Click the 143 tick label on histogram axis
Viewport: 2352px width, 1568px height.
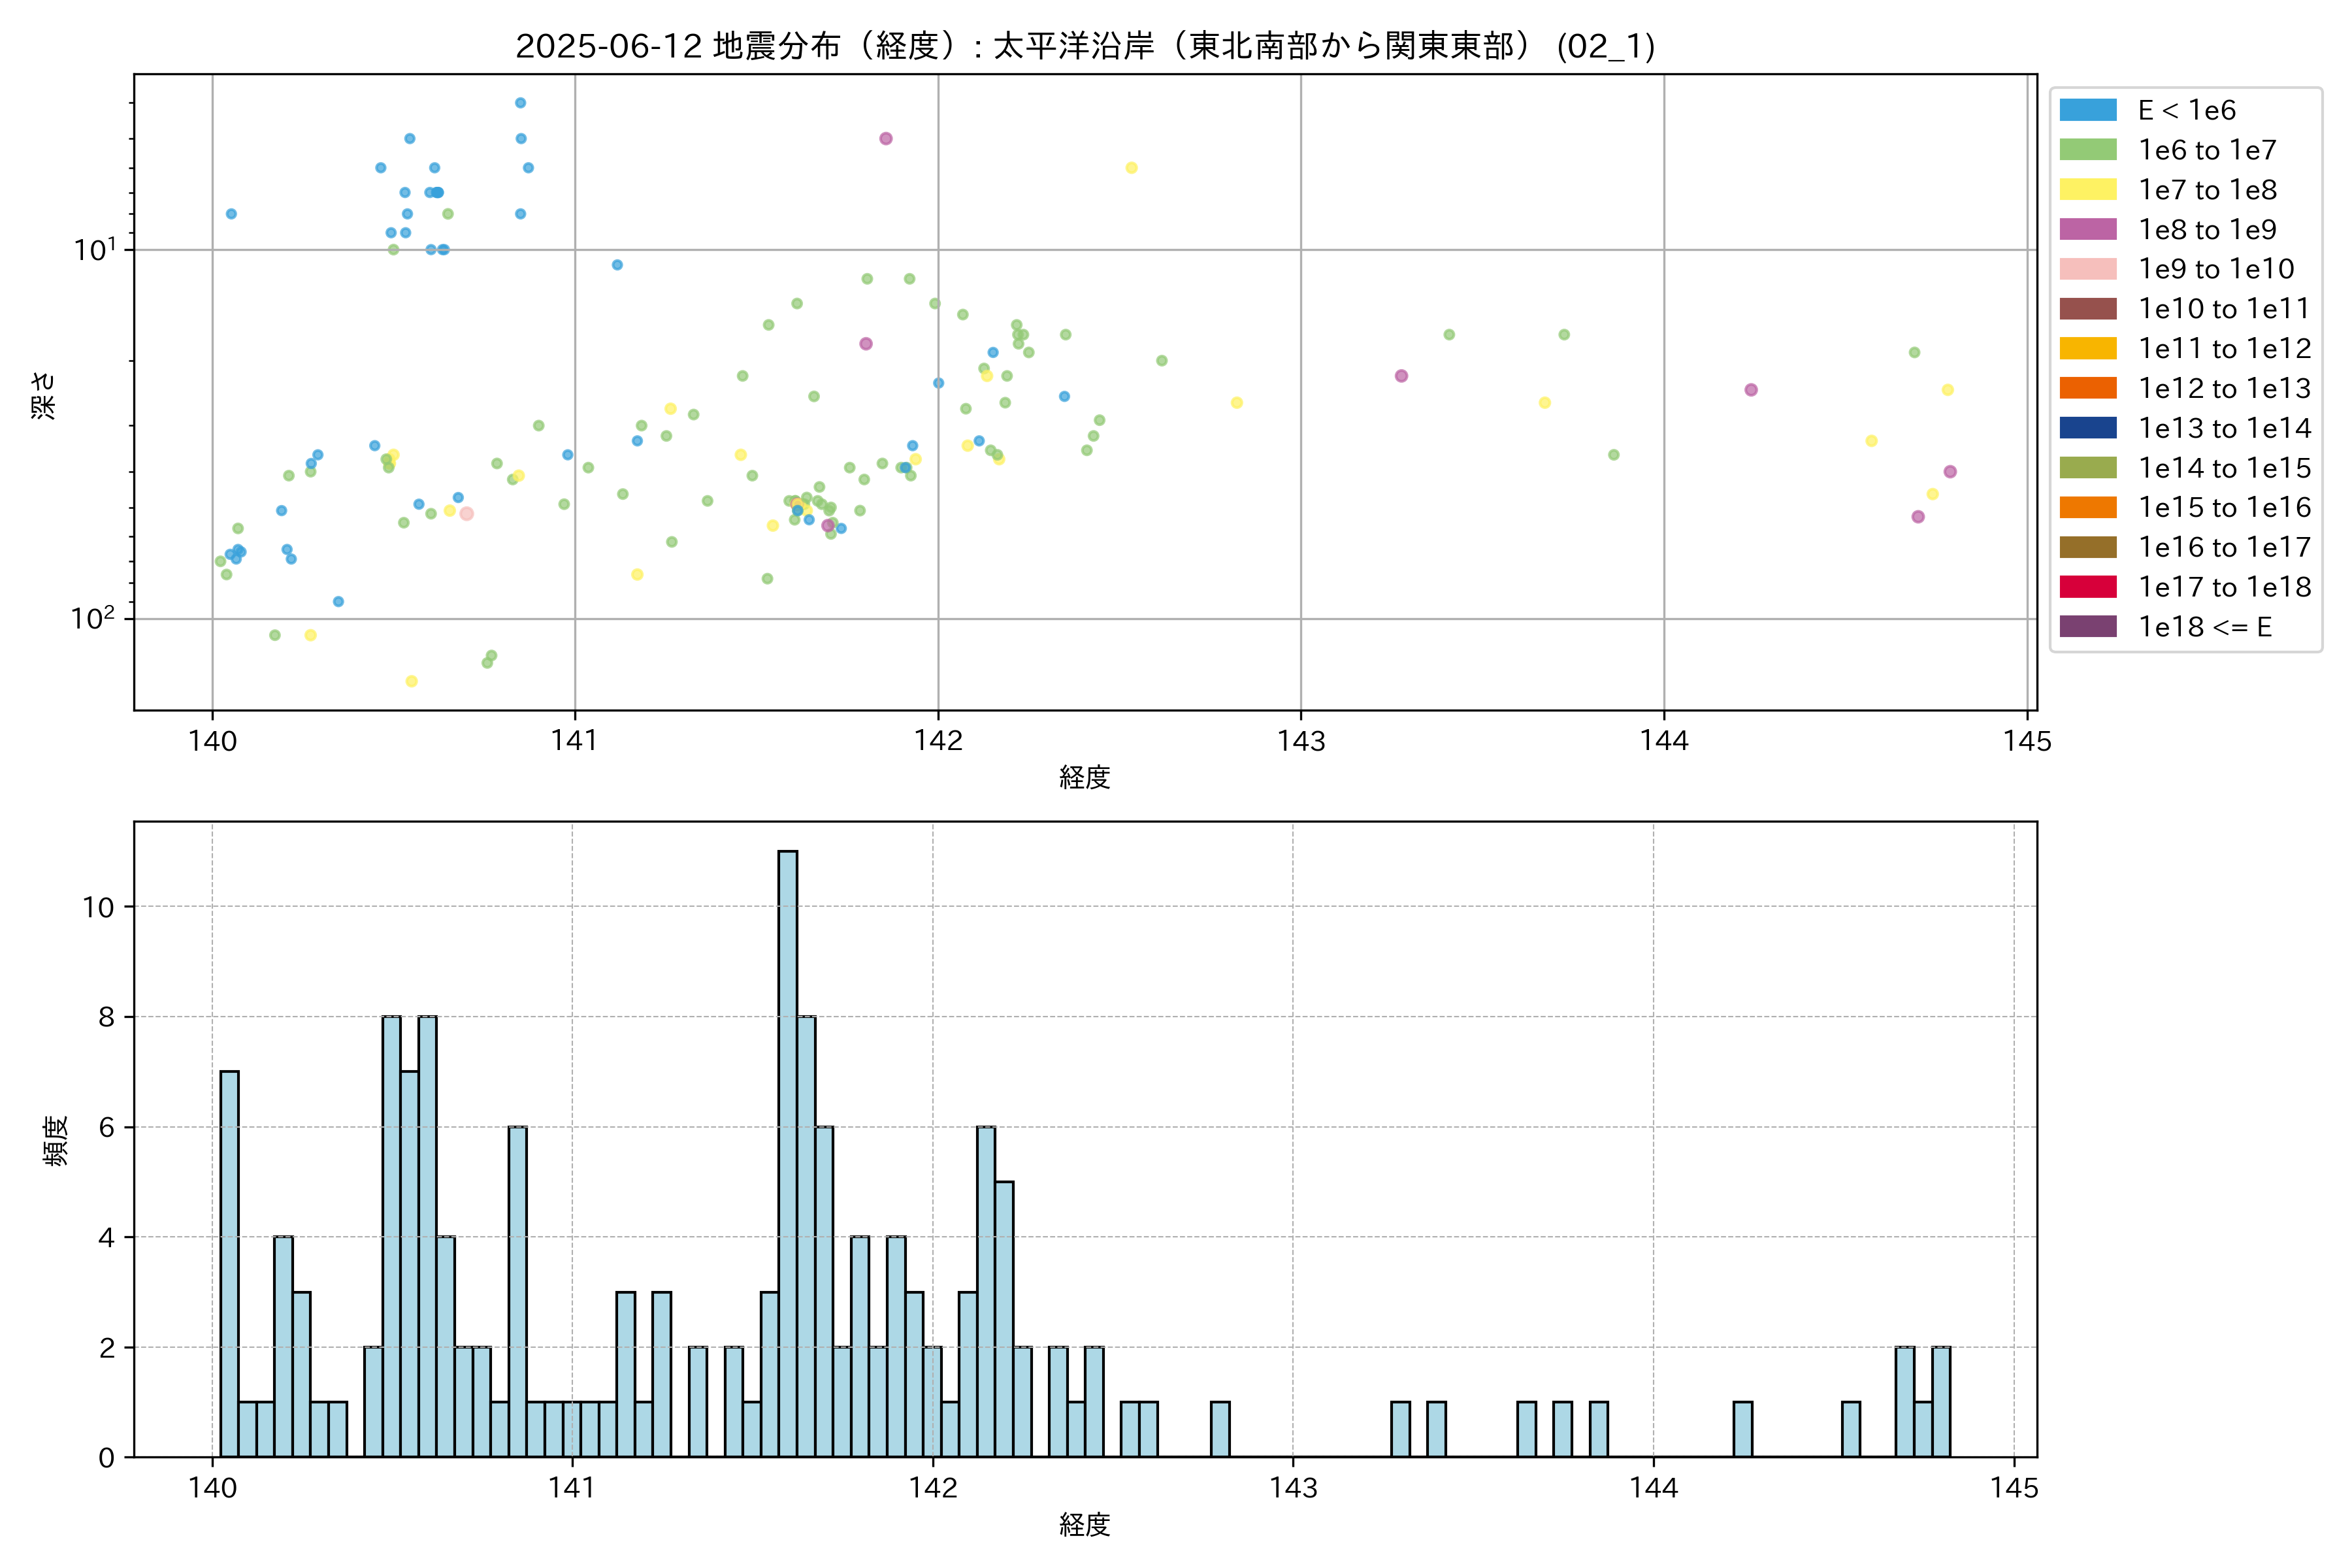[x=1293, y=1488]
